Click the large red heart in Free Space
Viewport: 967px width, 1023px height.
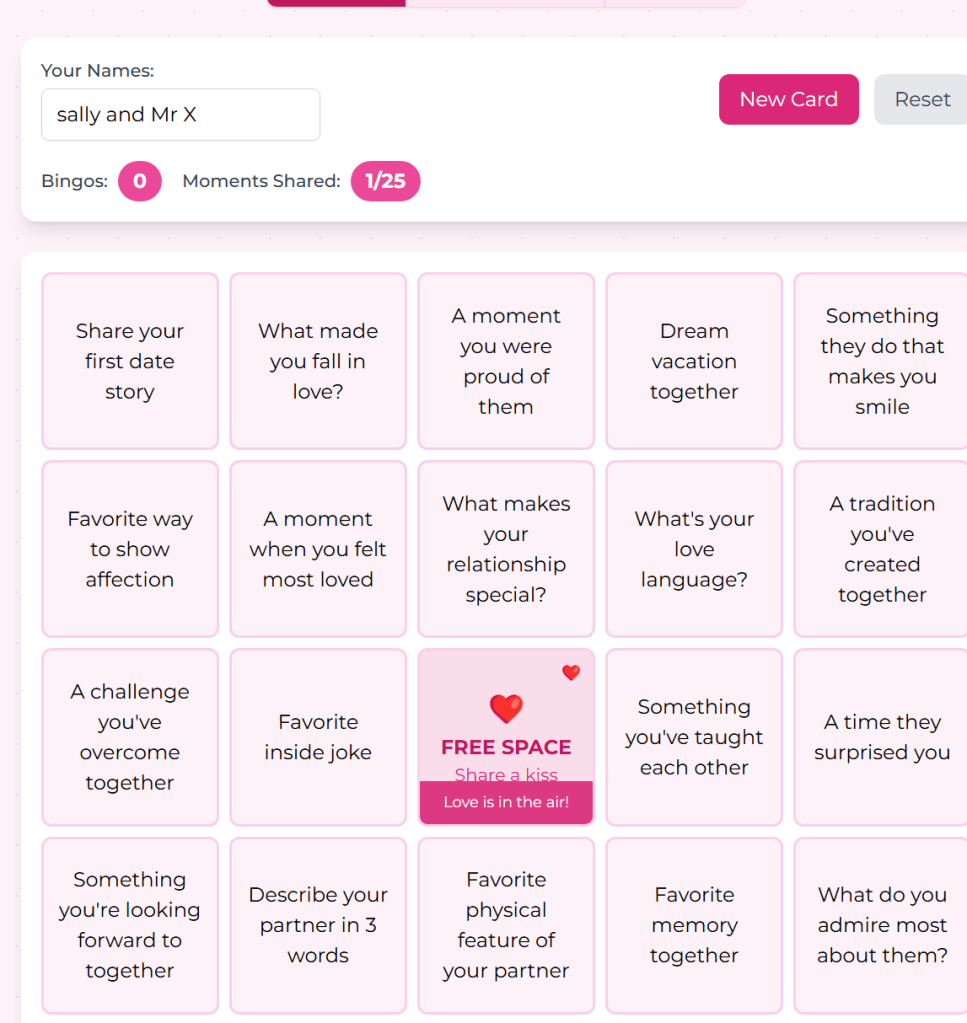click(506, 709)
